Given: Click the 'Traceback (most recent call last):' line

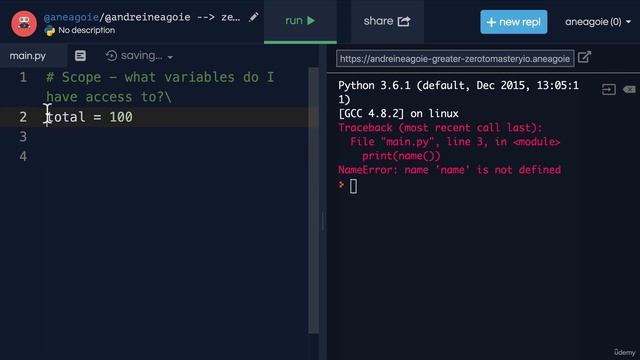Looking at the screenshot, I should tap(440, 128).
